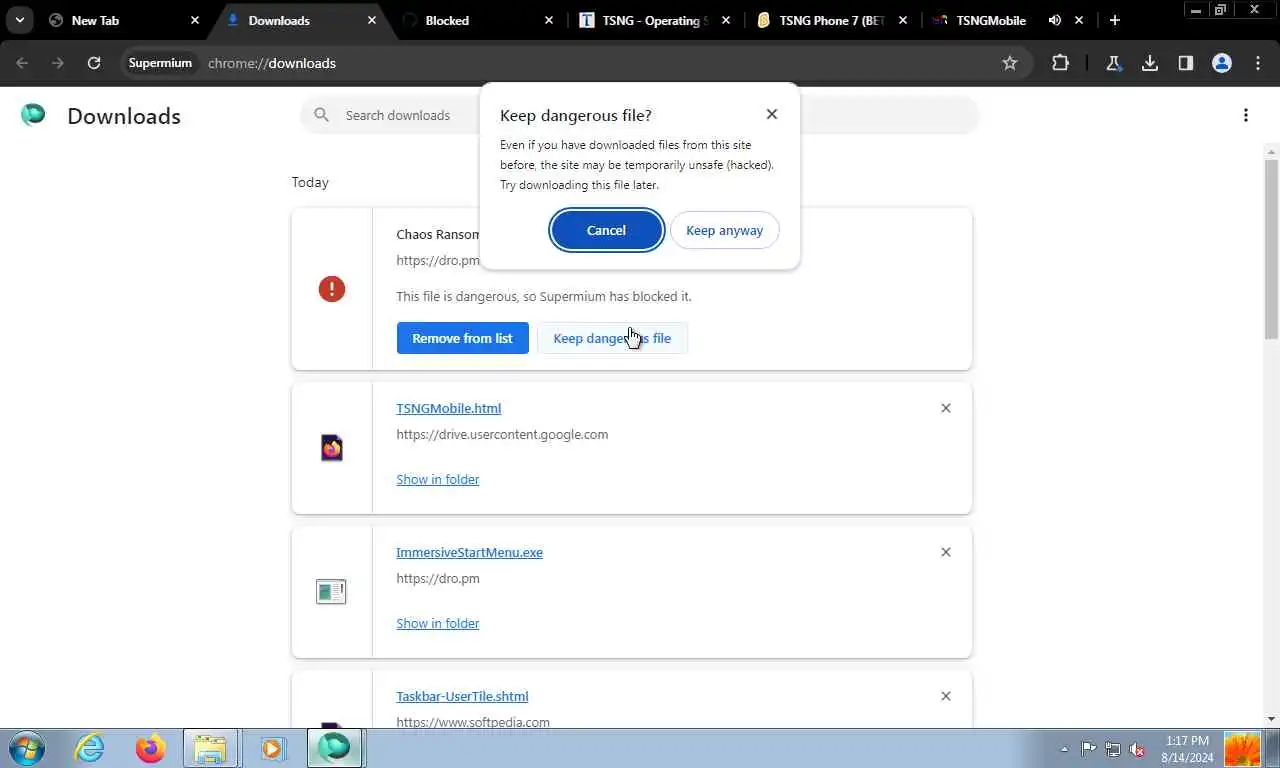
Task: Switch to the New Tab tab
Action: click(x=124, y=20)
